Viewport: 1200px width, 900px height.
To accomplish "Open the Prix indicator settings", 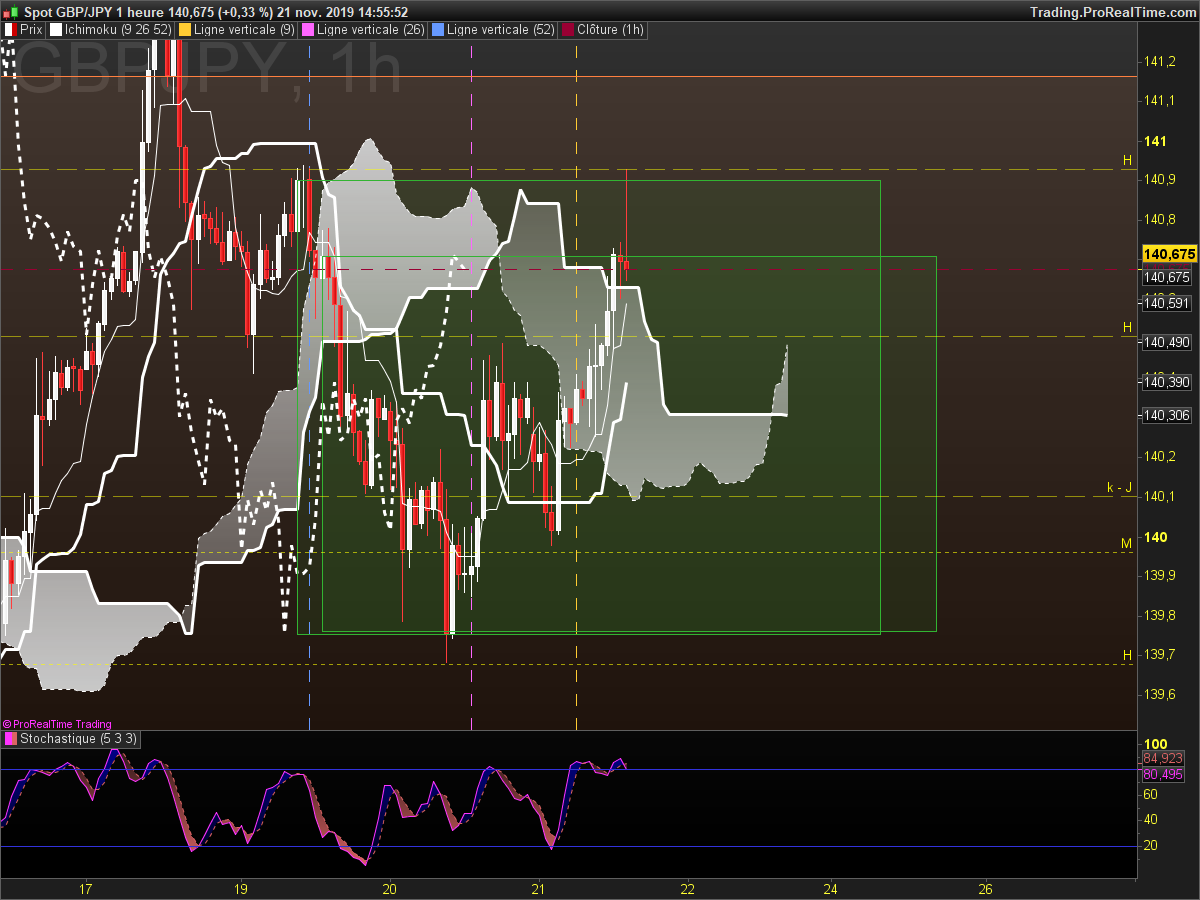I will click(x=31, y=30).
